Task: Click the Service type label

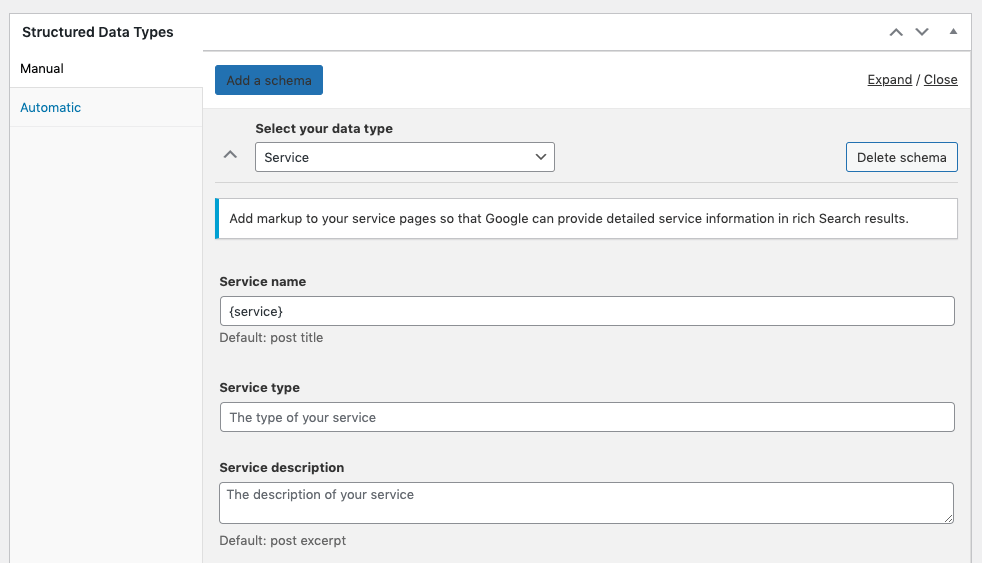Action: pos(259,388)
